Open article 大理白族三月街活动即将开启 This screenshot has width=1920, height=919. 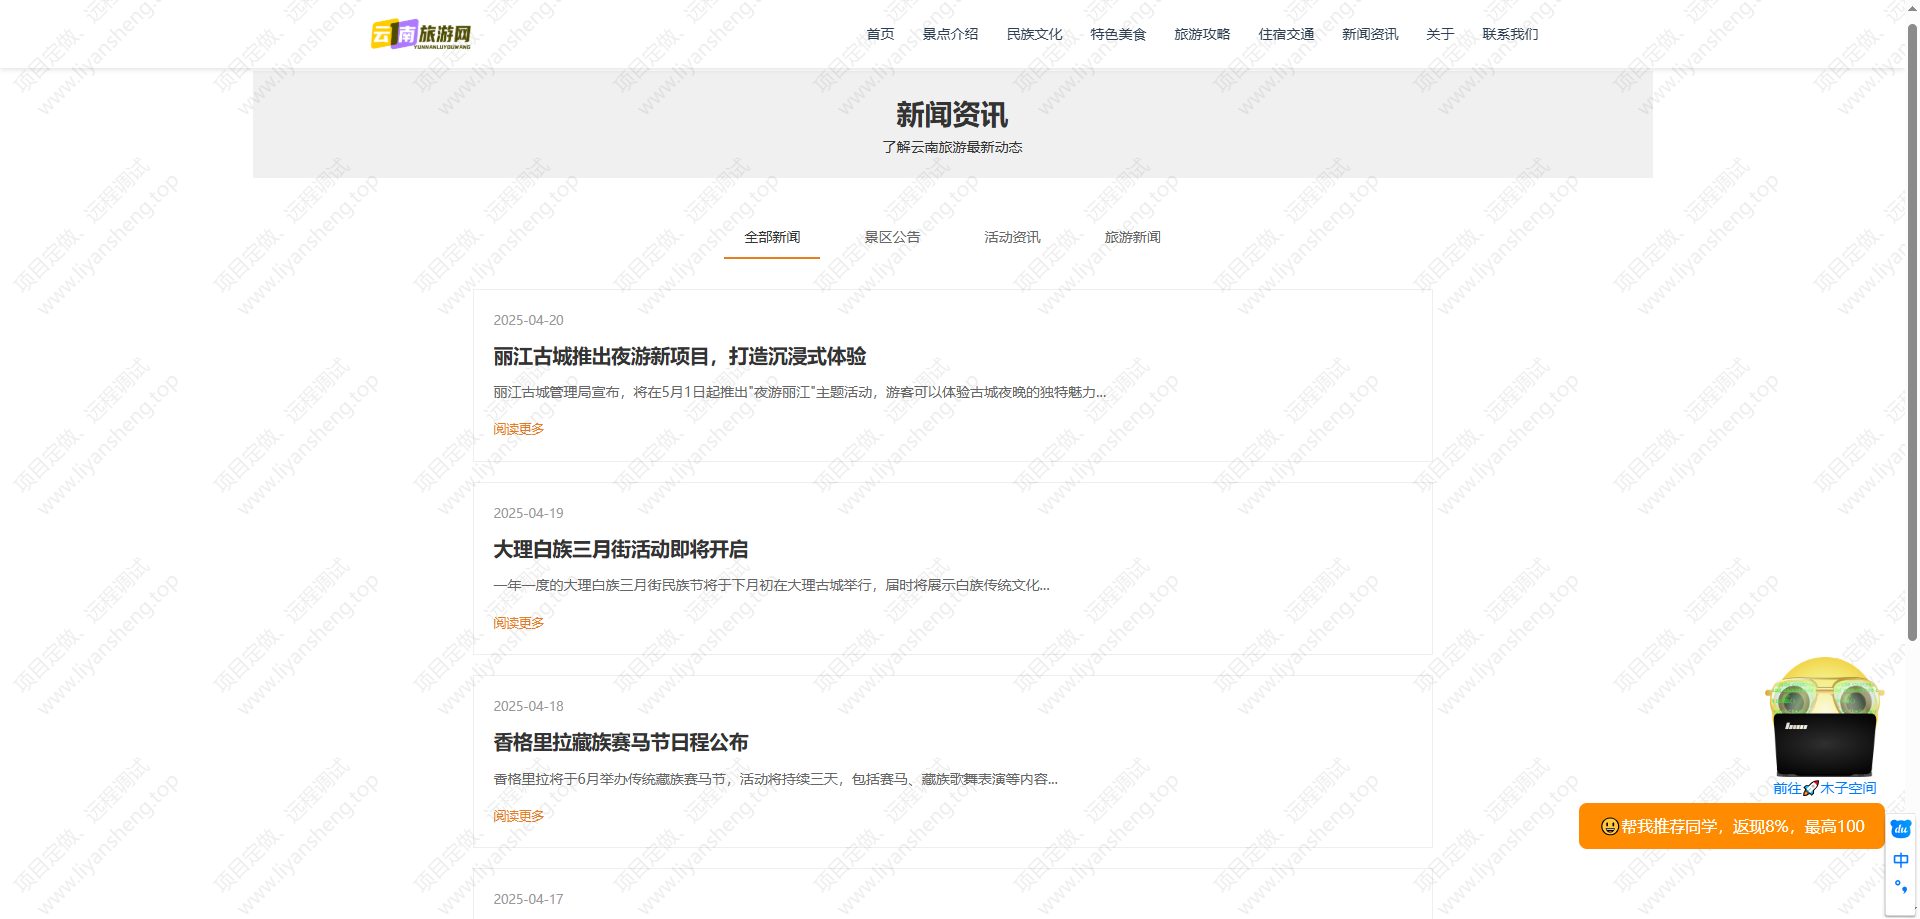(620, 549)
